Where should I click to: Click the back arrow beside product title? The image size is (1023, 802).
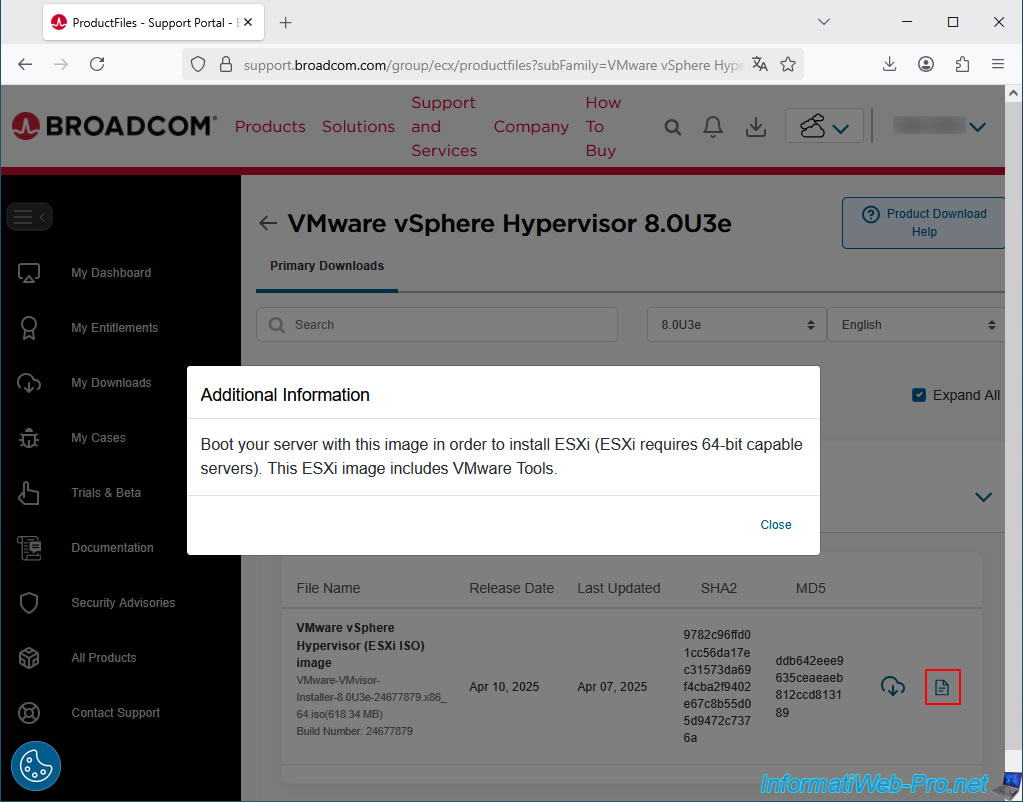[267, 223]
